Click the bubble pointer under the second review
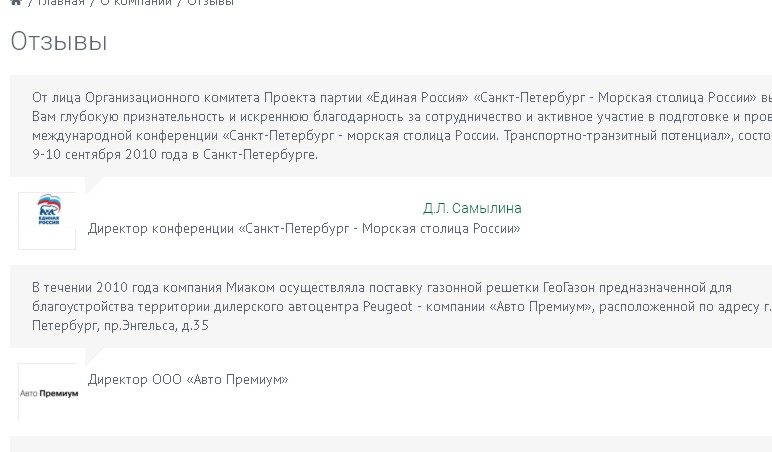The image size is (772, 452). tap(94, 355)
